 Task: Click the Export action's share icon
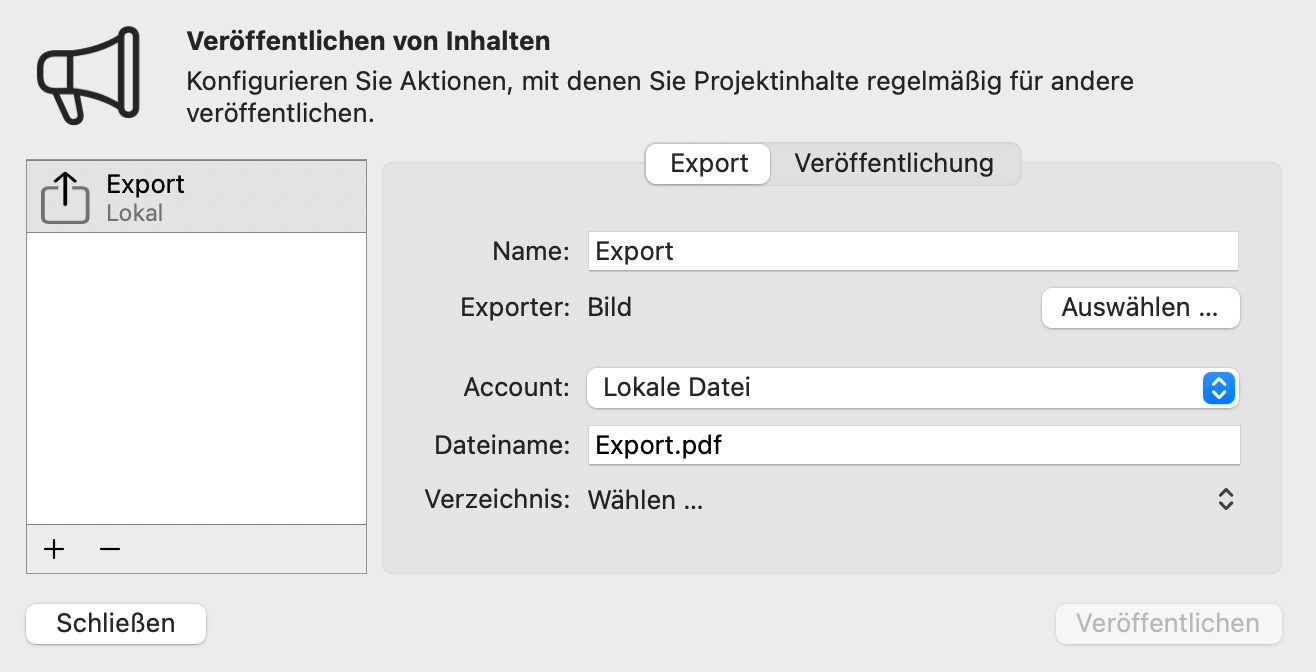click(x=65, y=198)
